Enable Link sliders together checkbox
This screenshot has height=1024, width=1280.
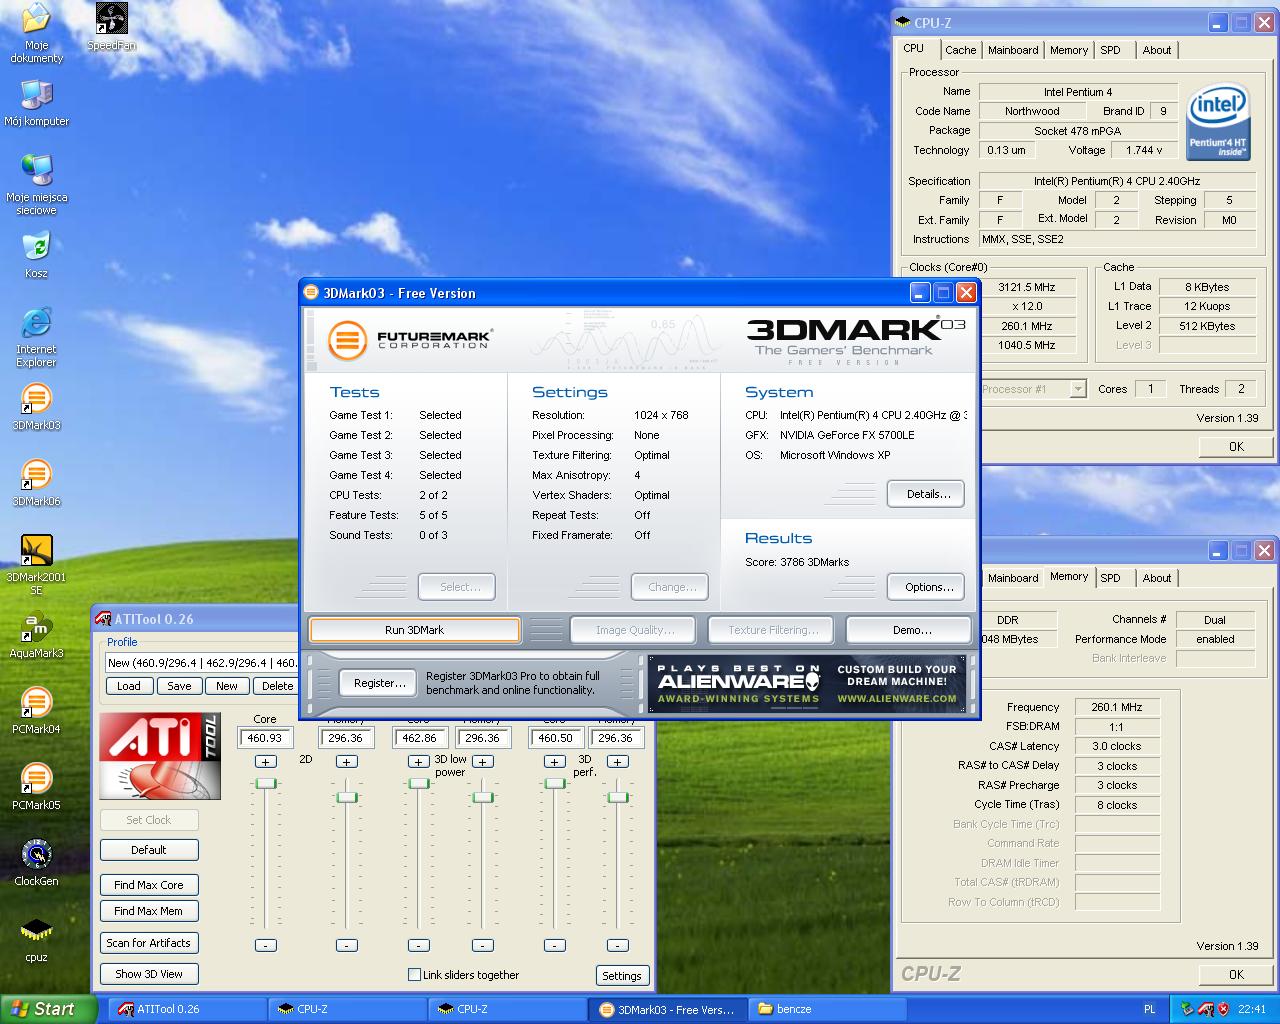click(414, 975)
